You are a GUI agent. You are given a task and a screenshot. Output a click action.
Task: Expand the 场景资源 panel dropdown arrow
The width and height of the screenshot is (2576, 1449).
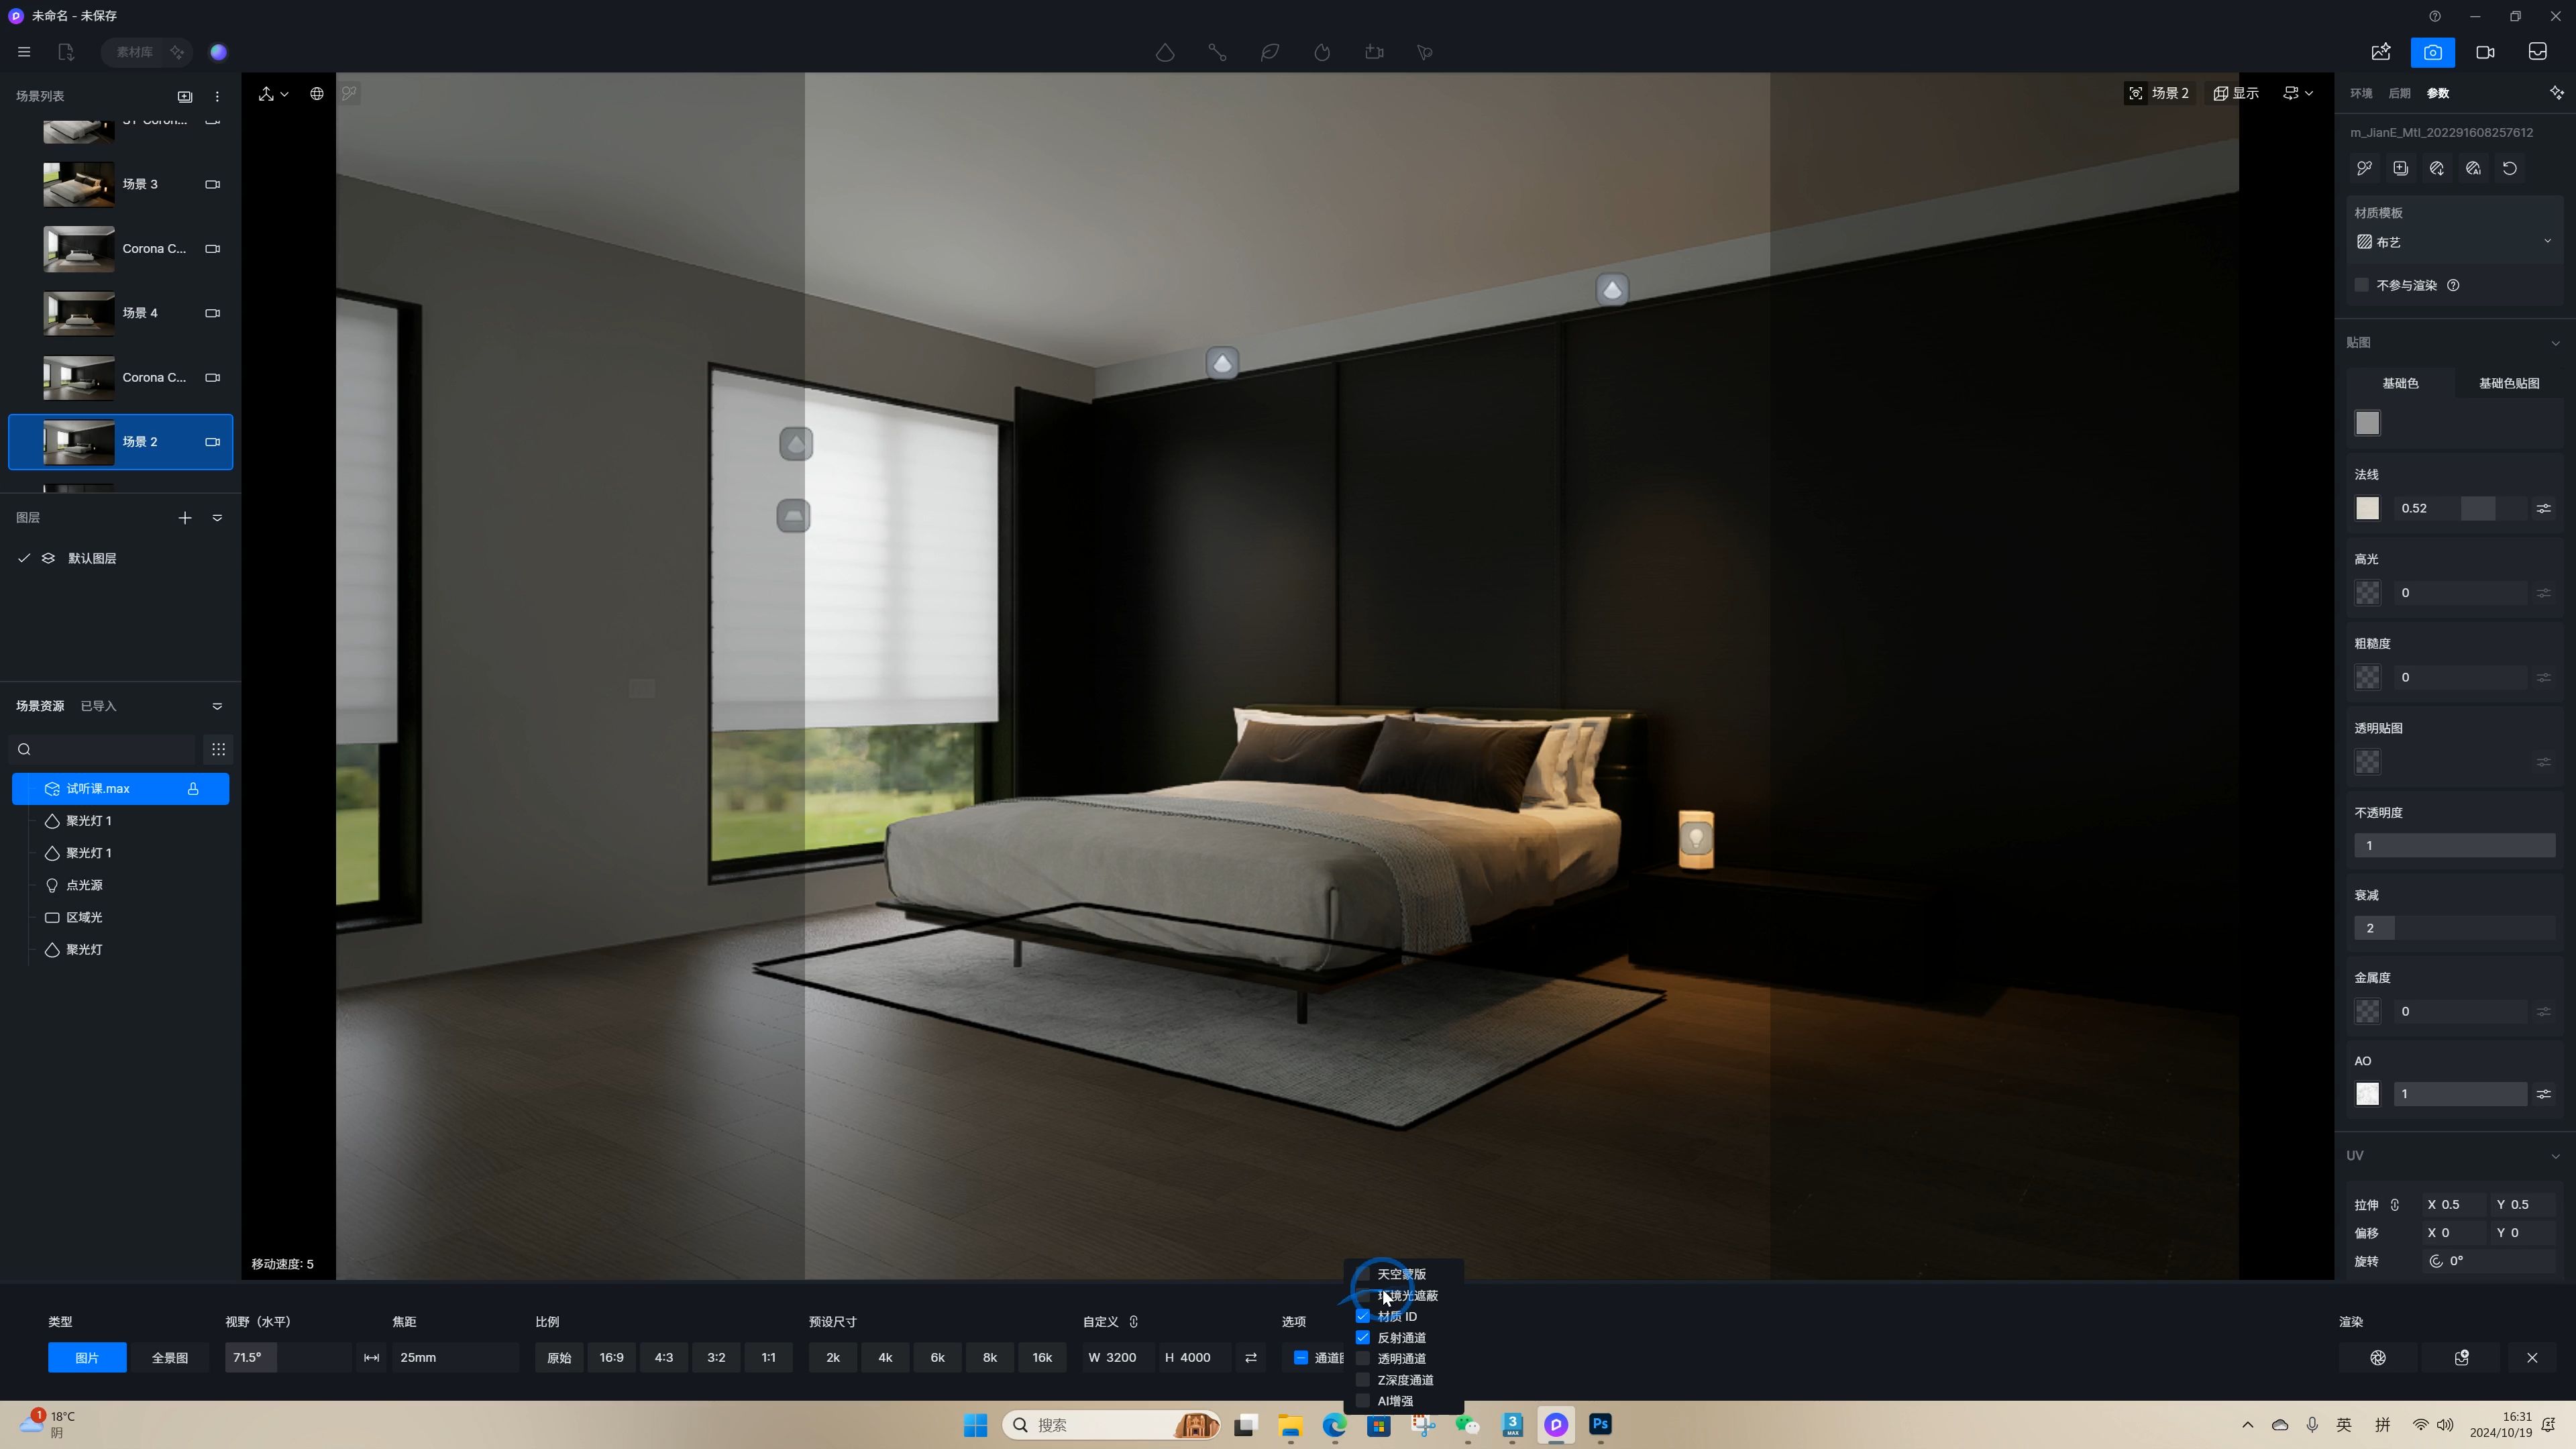coord(217,707)
